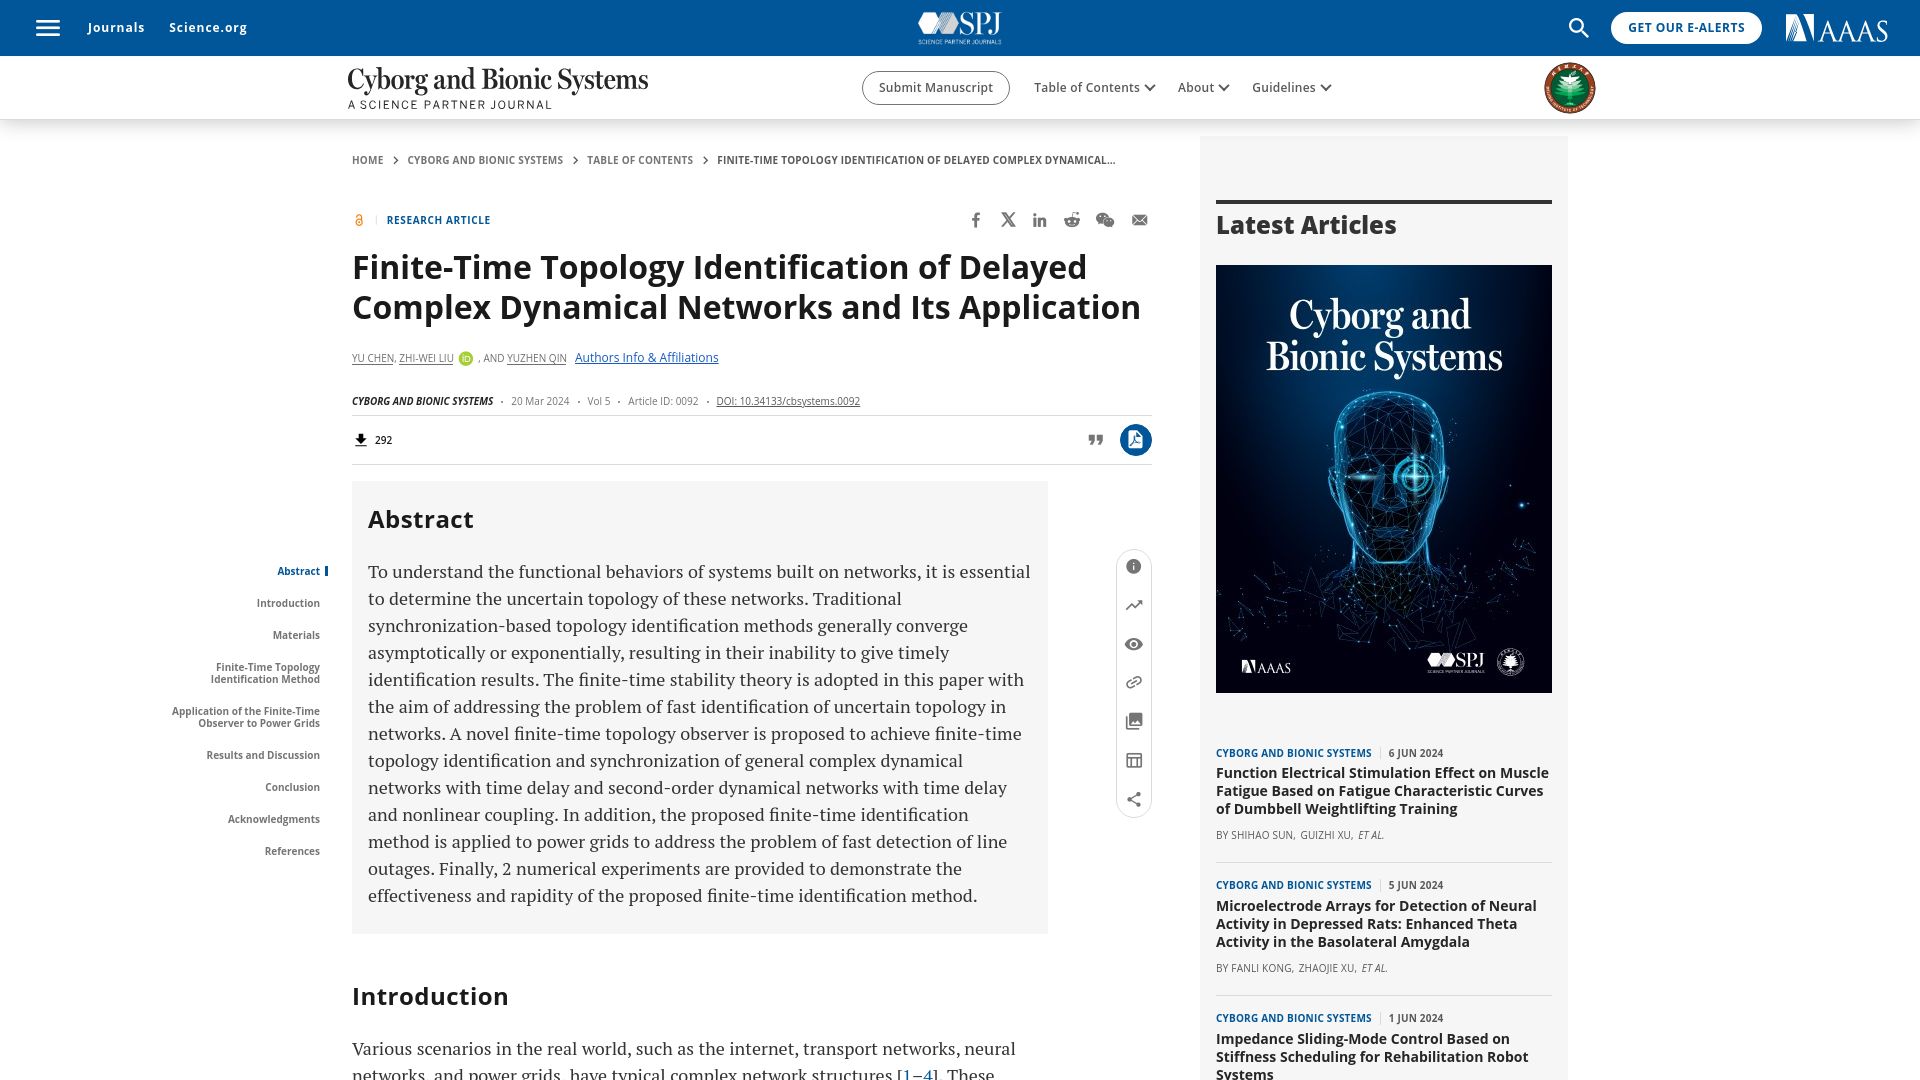Click GET OUR E-ALERTS button
This screenshot has width=1920, height=1080.
tap(1686, 28)
